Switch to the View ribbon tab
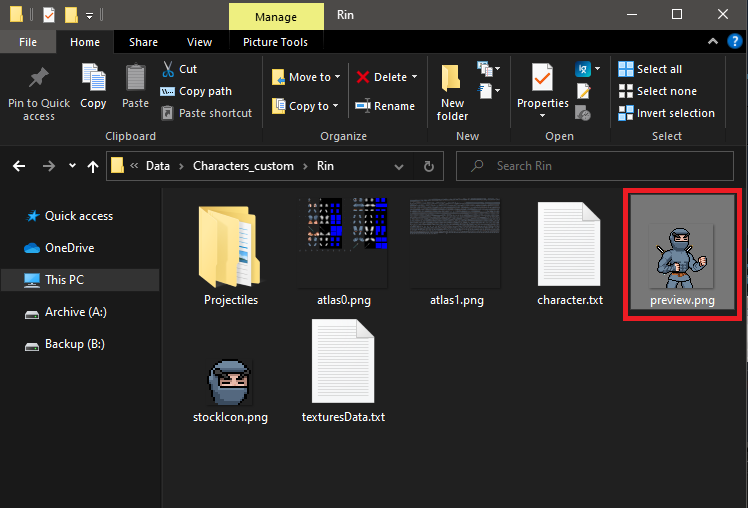748x508 pixels. click(199, 42)
